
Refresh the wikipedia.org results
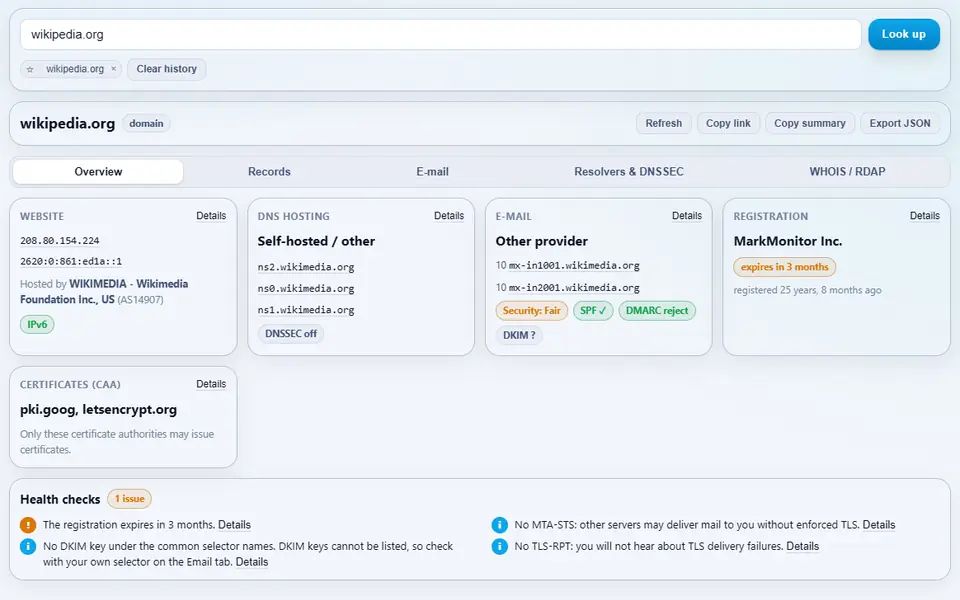click(x=664, y=123)
